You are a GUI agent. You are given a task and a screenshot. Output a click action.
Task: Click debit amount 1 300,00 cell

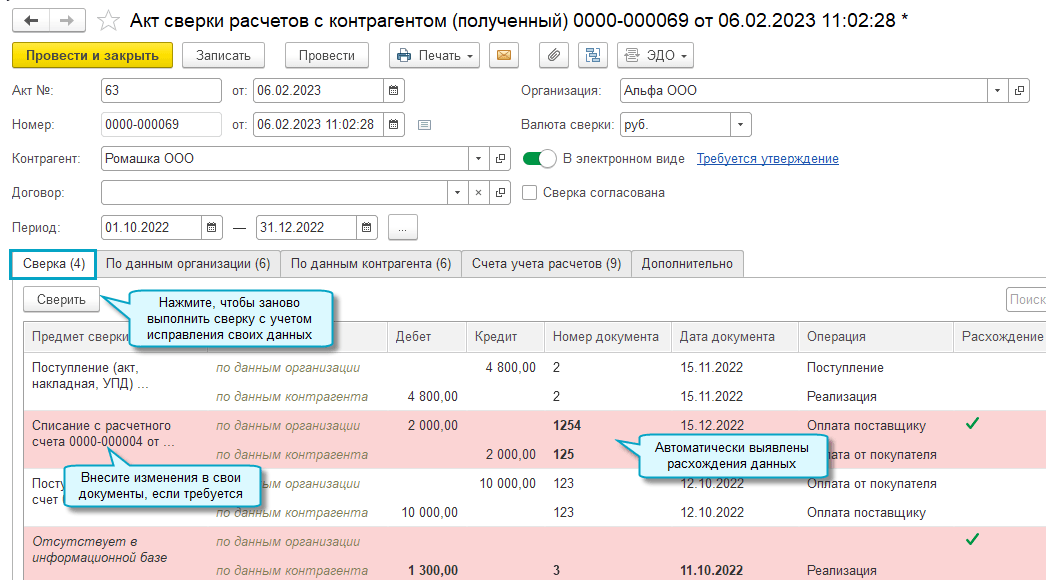(433, 571)
